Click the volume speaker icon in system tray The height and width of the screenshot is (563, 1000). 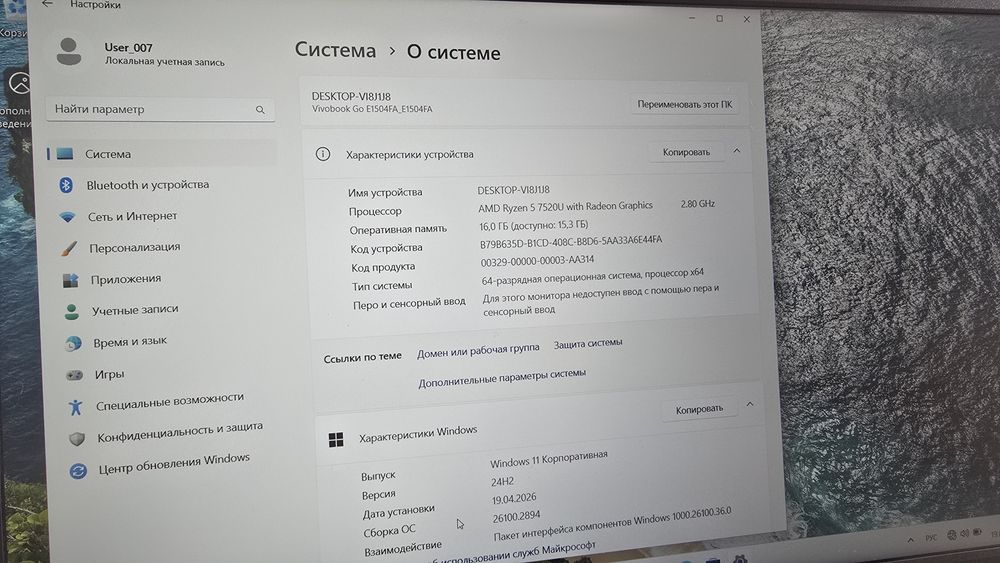[x=964, y=533]
